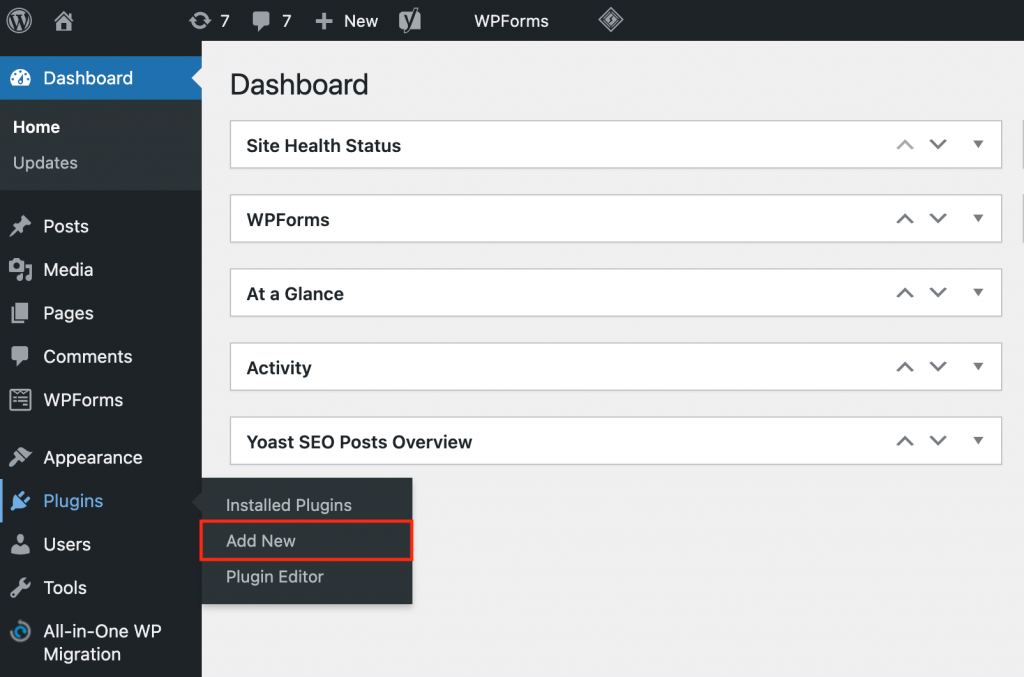
Task: Toggle the WPForms panel triangle
Action: point(978,219)
